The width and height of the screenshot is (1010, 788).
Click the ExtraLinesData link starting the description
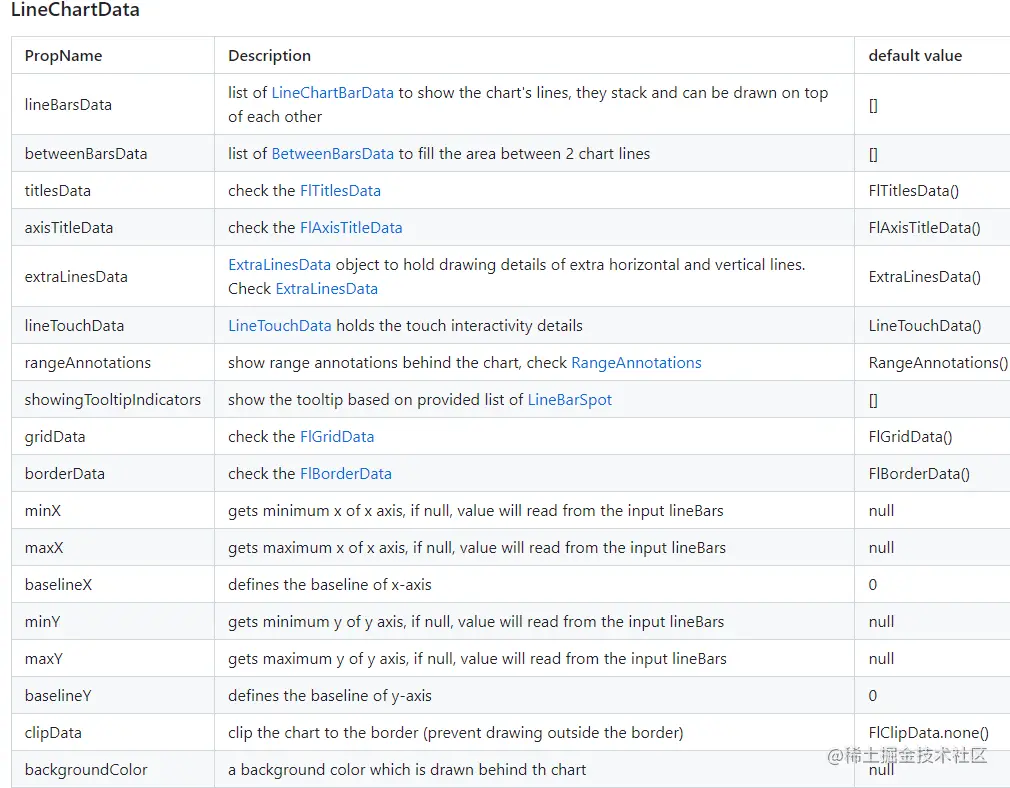pyautogui.click(x=279, y=265)
